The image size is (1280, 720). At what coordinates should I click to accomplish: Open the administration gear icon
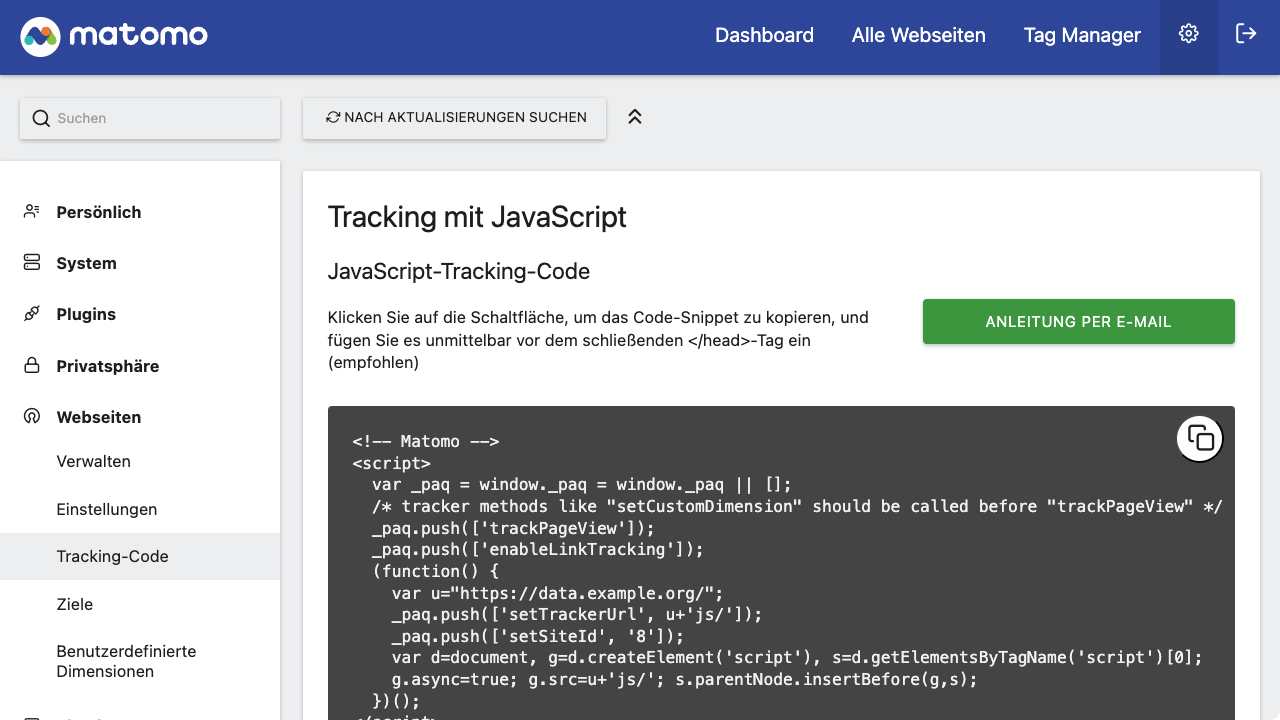1188,34
